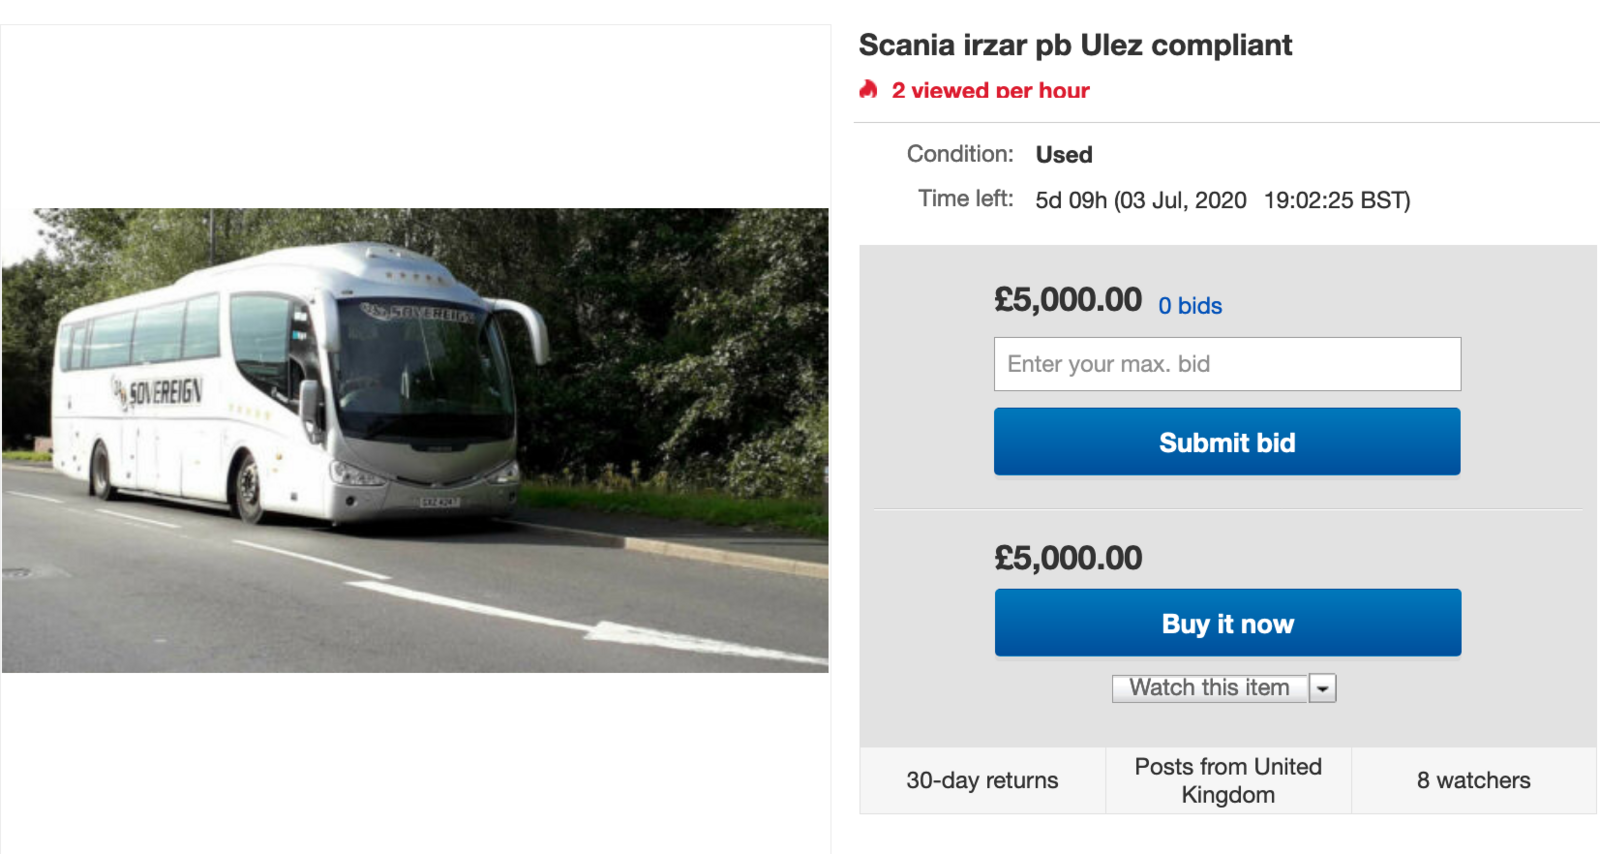Click the £5,000.00 price above Buy it now
The image size is (1600, 854).
[x=1067, y=558]
